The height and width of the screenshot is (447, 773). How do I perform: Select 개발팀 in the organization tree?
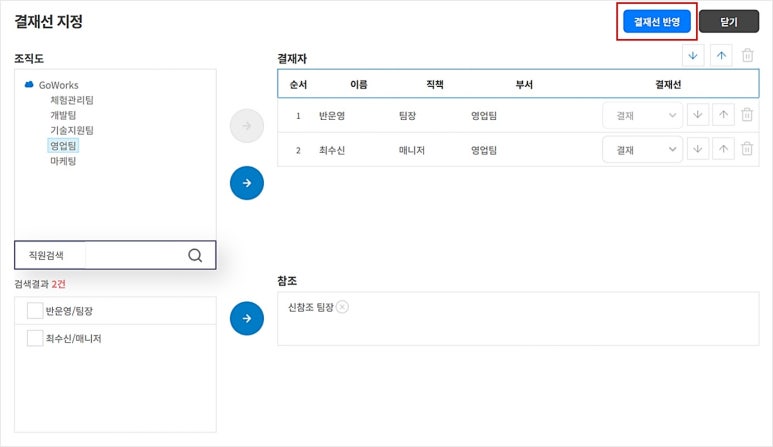pyautogui.click(x=64, y=115)
